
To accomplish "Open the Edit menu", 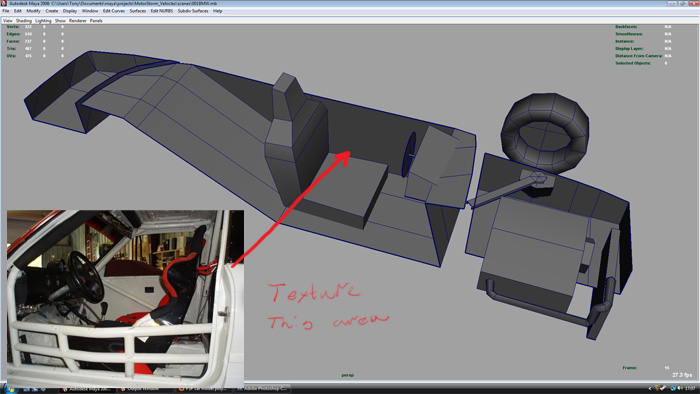I will pos(17,11).
